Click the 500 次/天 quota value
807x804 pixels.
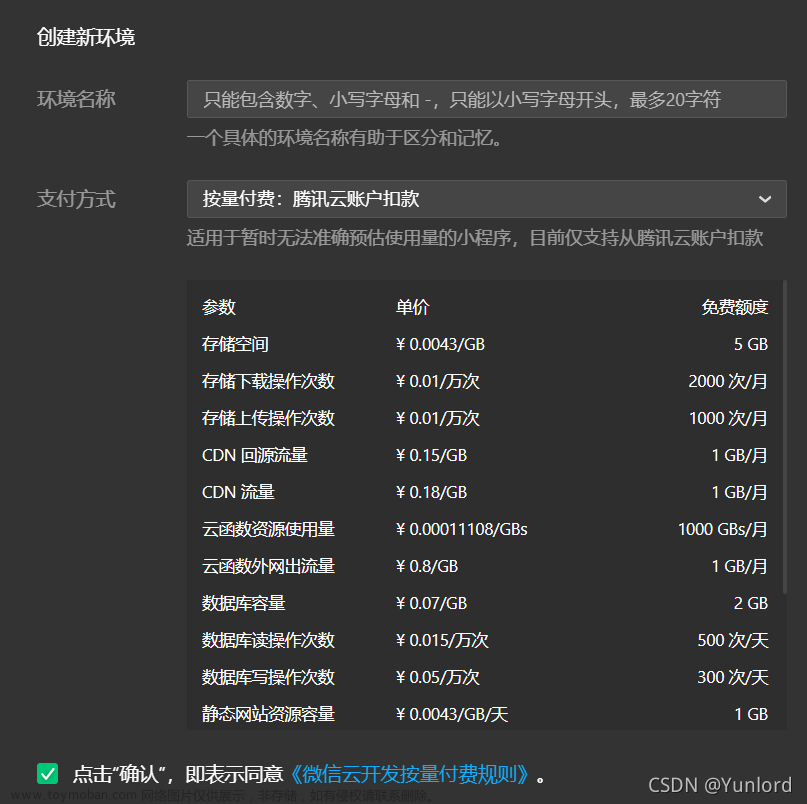point(733,641)
